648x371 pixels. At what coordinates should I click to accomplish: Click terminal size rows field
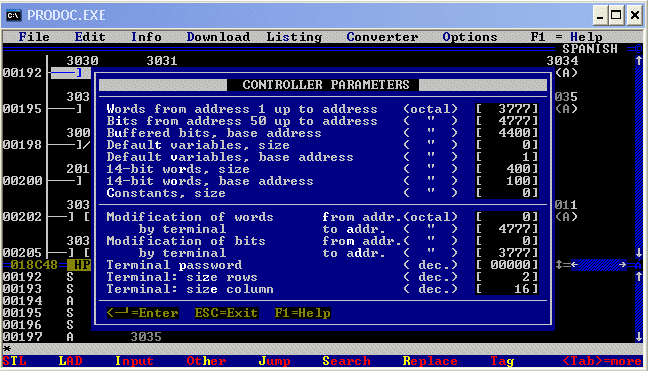[507, 276]
